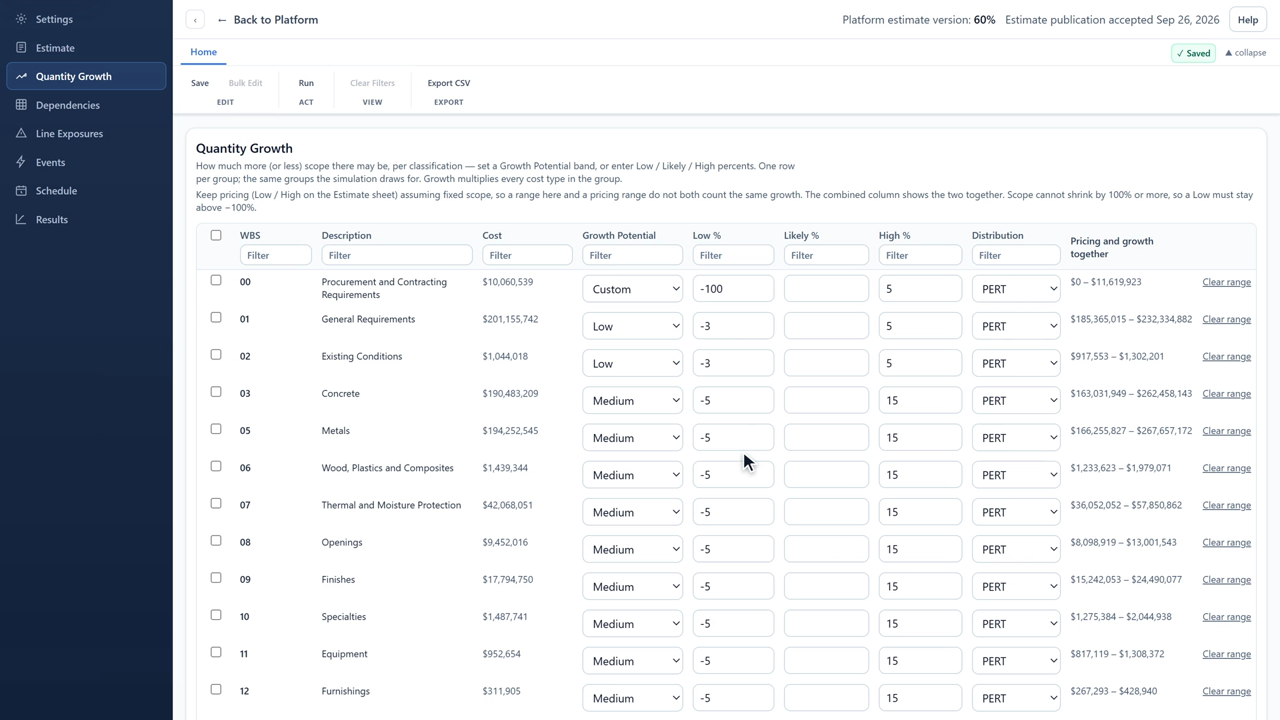Click the Description filter field
The height and width of the screenshot is (720, 1280).
(397, 255)
